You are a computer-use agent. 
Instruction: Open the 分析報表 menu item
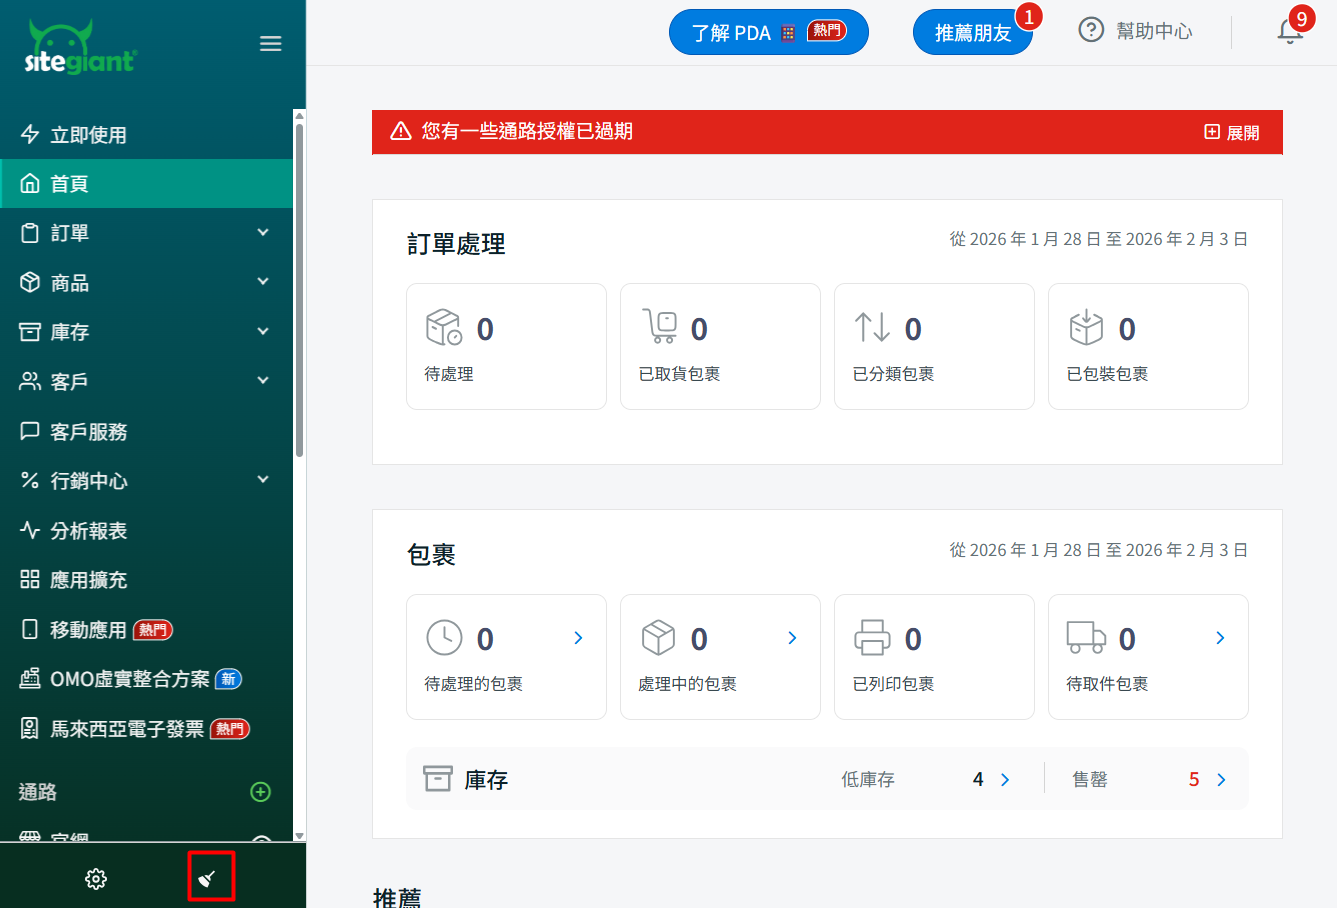(x=89, y=531)
